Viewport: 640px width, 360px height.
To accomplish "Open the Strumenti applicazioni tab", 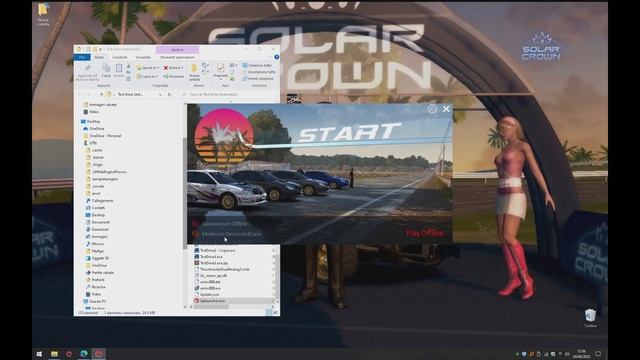I will point(177,57).
